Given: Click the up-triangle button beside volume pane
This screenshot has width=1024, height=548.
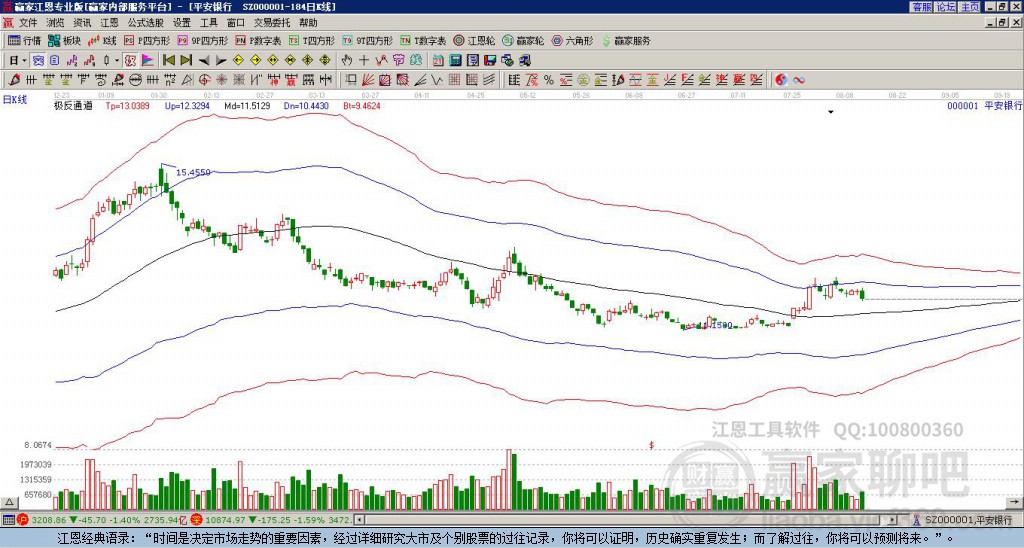Looking at the screenshot, I should [9, 502].
